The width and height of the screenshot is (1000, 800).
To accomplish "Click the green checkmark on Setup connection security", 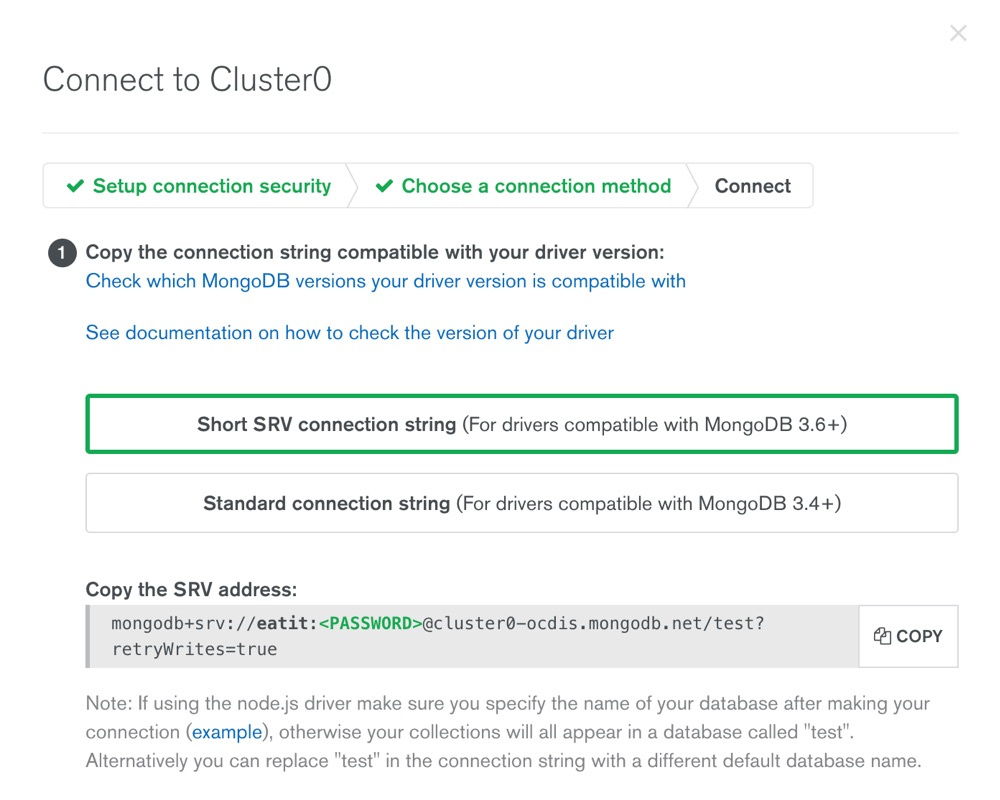I will pos(76,186).
